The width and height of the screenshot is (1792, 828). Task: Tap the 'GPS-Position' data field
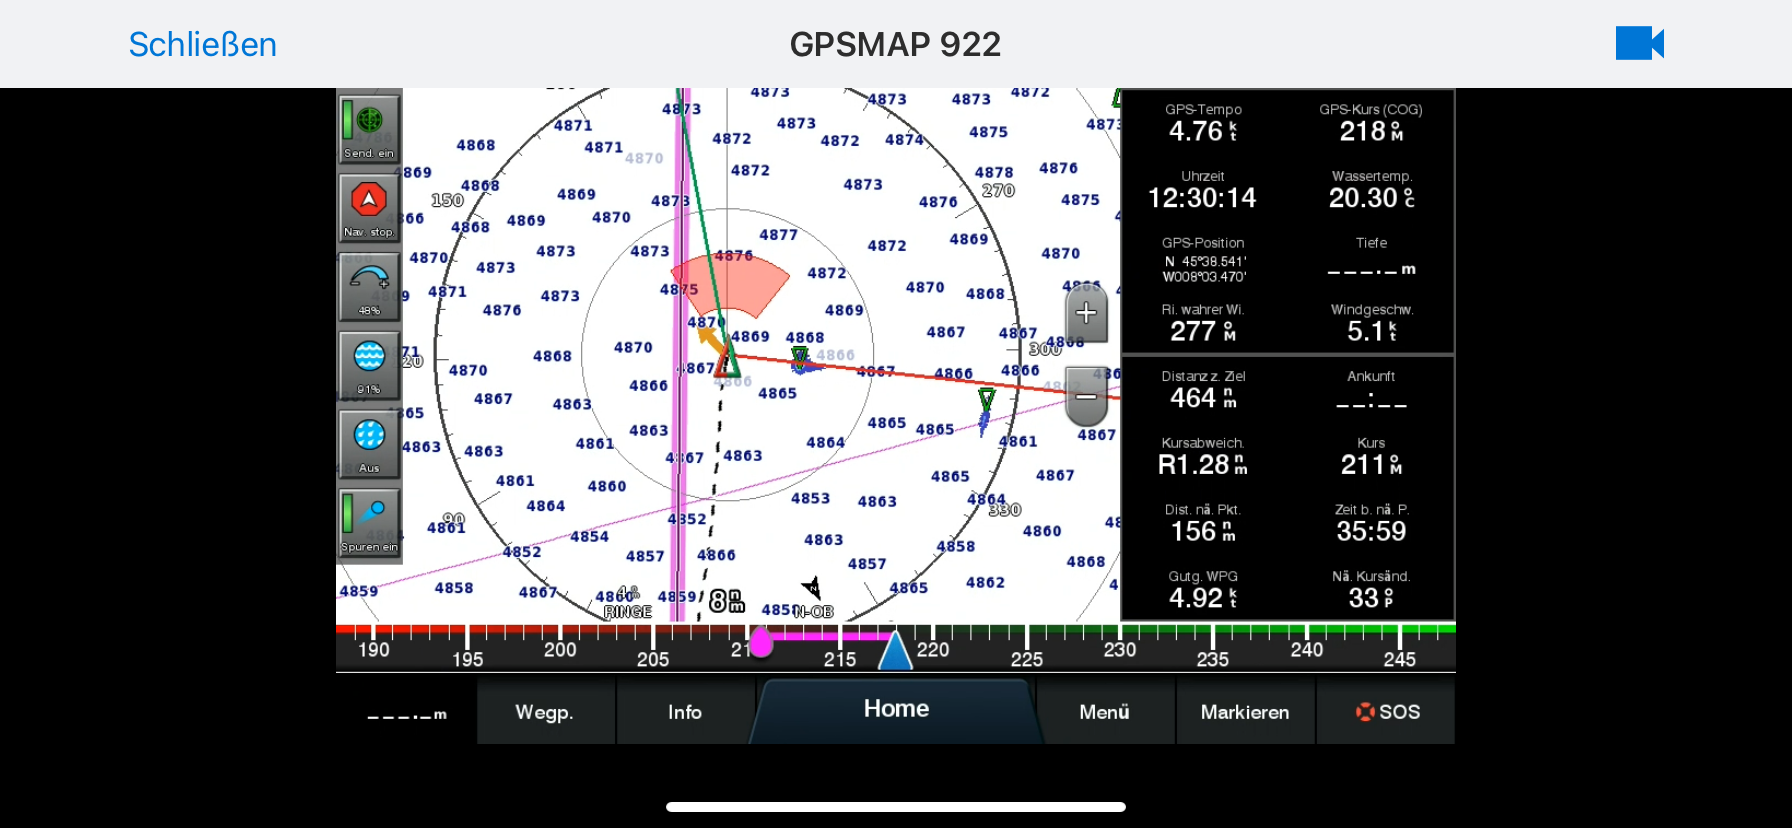pos(1203,260)
